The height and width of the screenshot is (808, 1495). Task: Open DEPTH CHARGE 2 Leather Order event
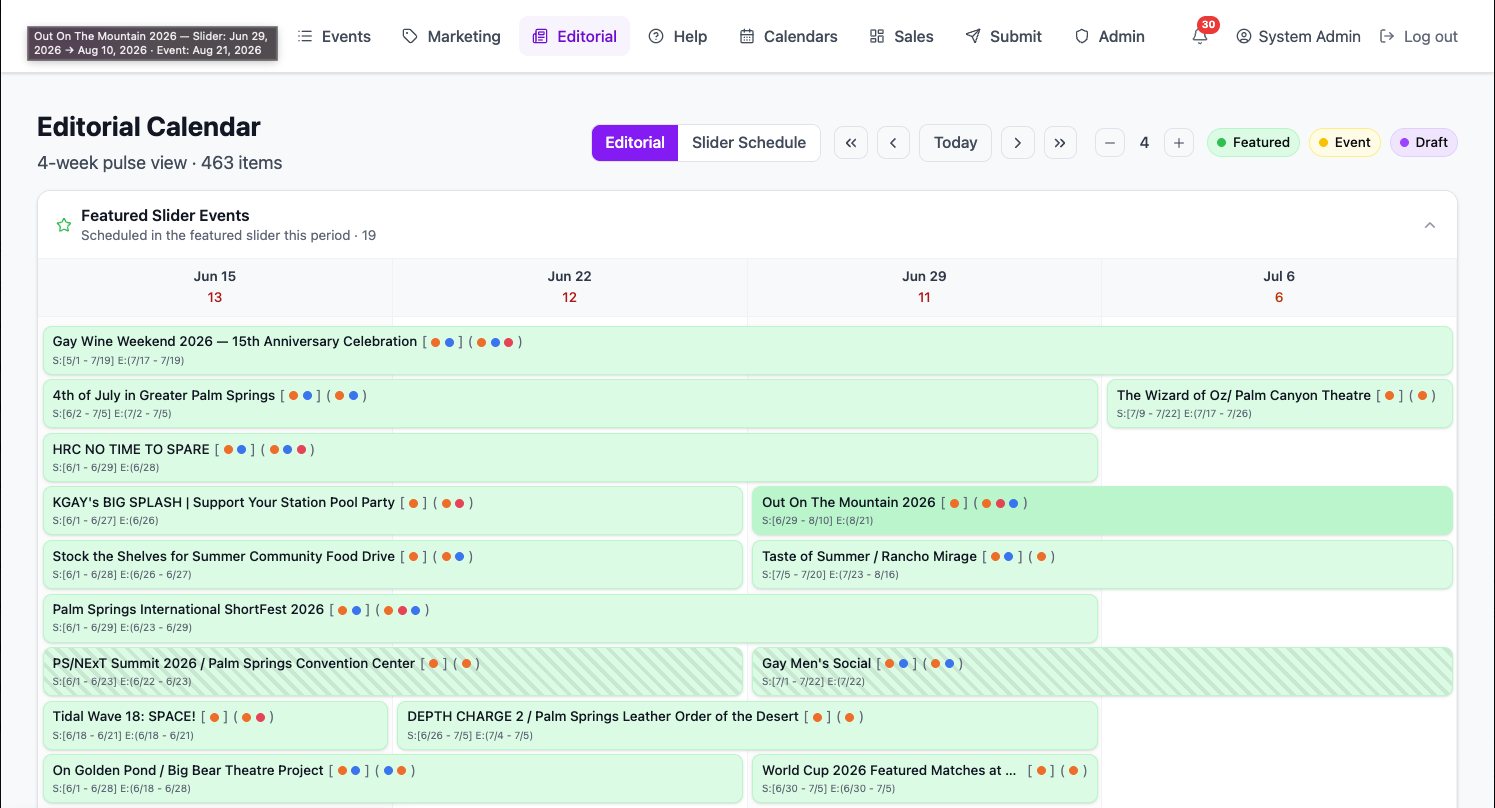coord(747,726)
